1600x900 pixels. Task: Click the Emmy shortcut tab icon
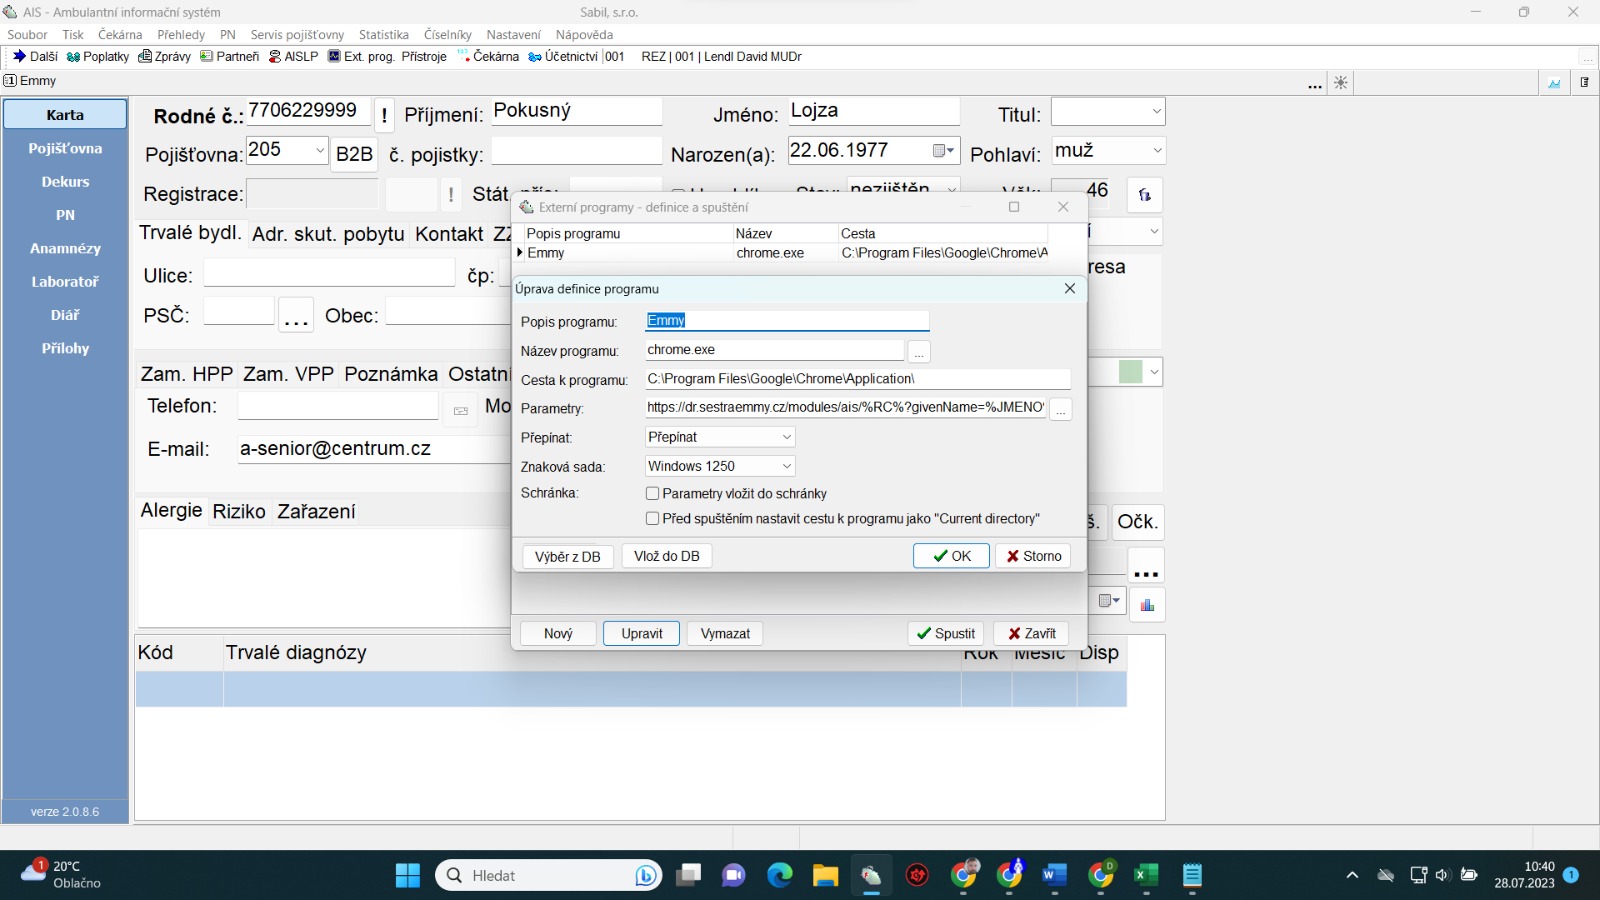click(x=10, y=81)
